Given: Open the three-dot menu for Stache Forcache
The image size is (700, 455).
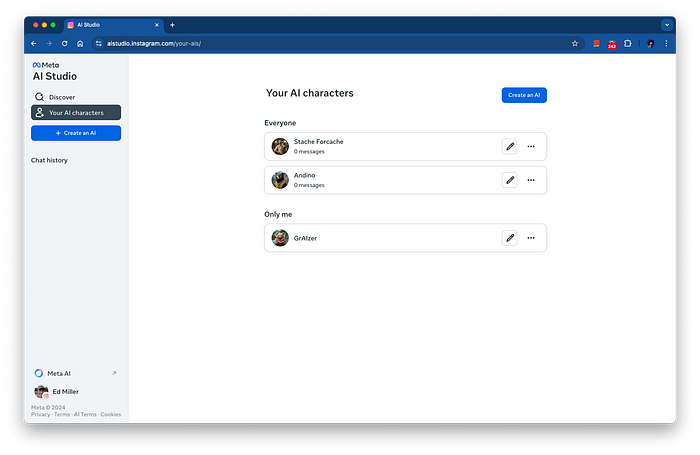Looking at the screenshot, I should pos(531,146).
